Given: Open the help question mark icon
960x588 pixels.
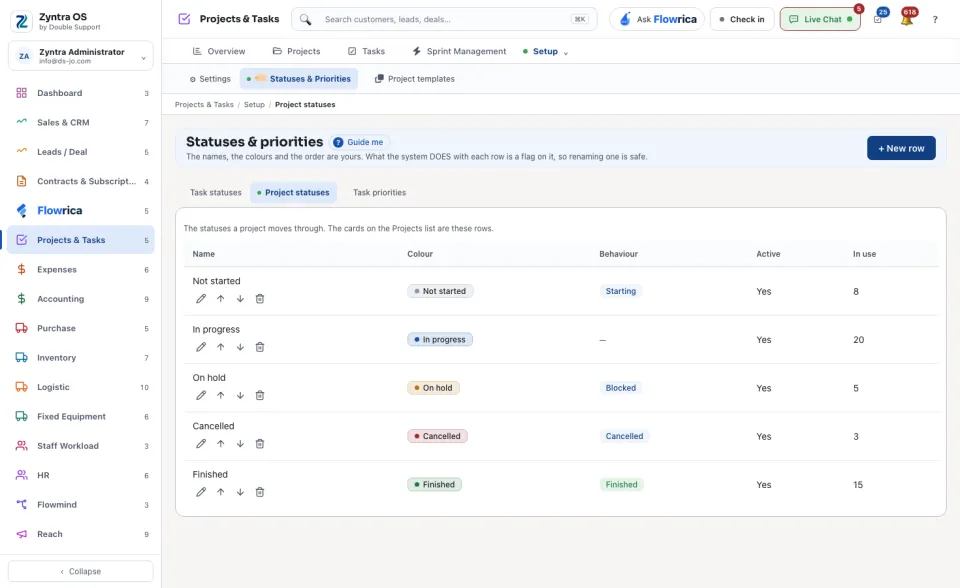Looking at the screenshot, I should 935,20.
